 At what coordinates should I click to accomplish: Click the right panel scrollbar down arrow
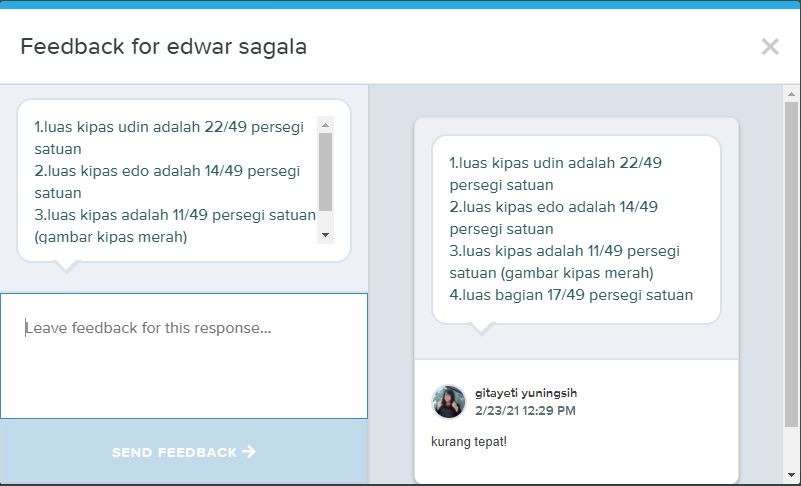(x=791, y=475)
